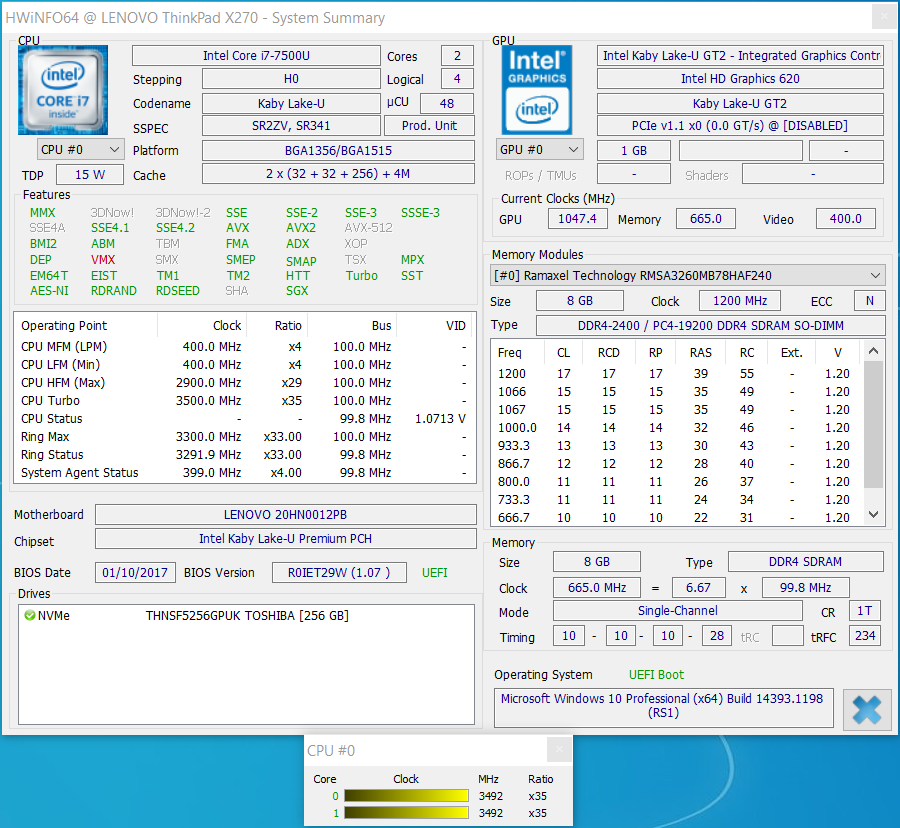This screenshot has width=900, height=828.
Task: Click the VID column header
Action: click(x=436, y=325)
